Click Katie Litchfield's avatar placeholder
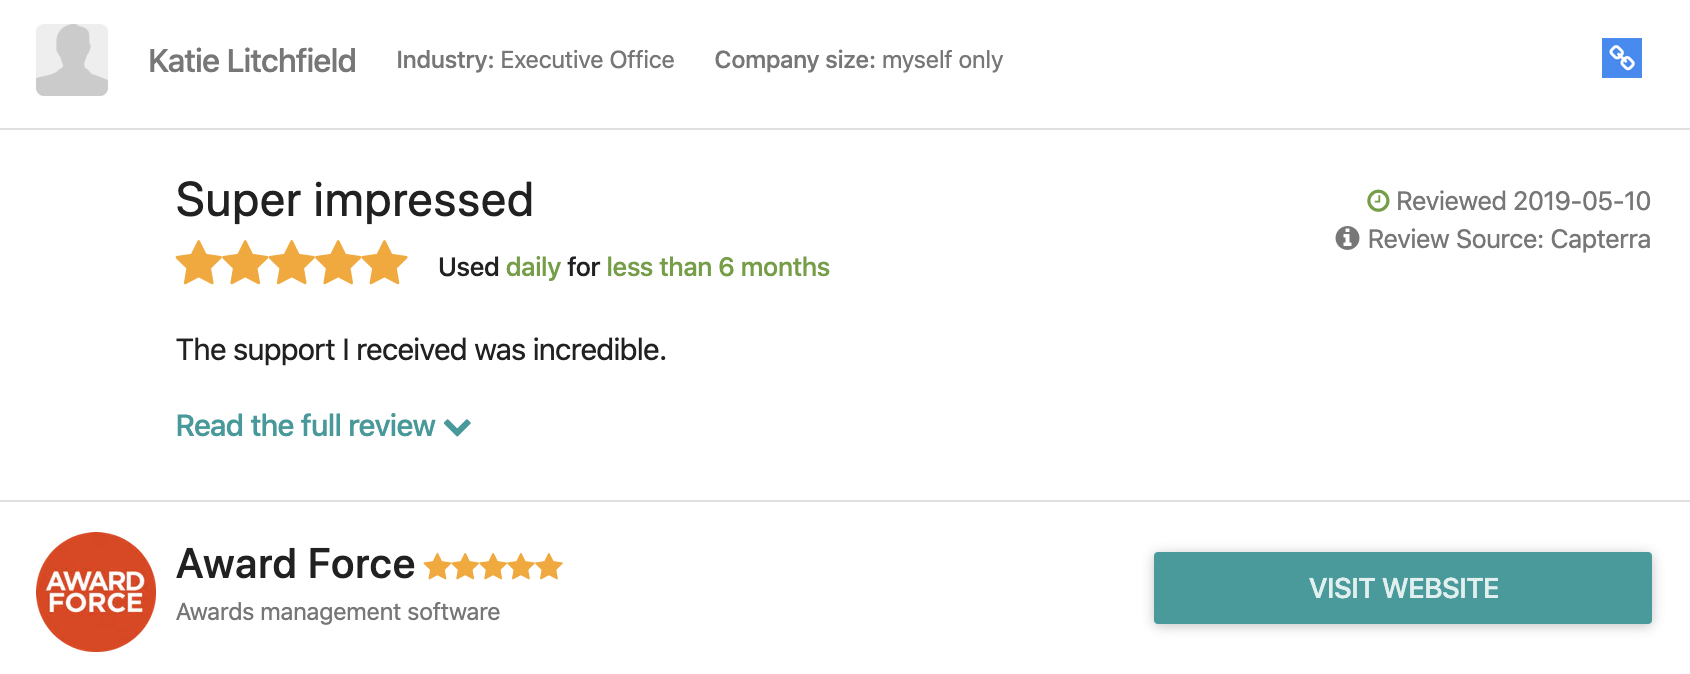The image size is (1690, 674). click(x=72, y=60)
